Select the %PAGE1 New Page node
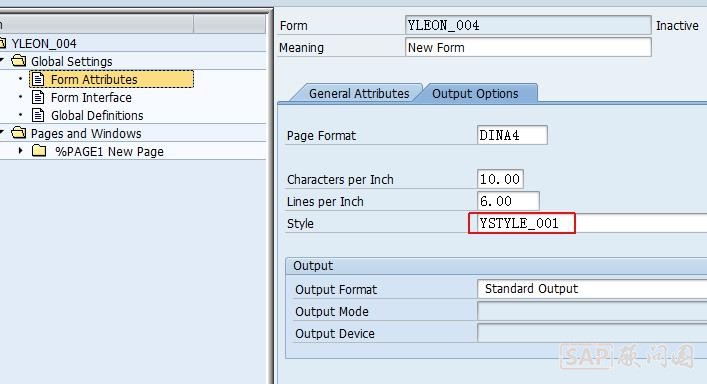707x384 pixels. [x=109, y=151]
